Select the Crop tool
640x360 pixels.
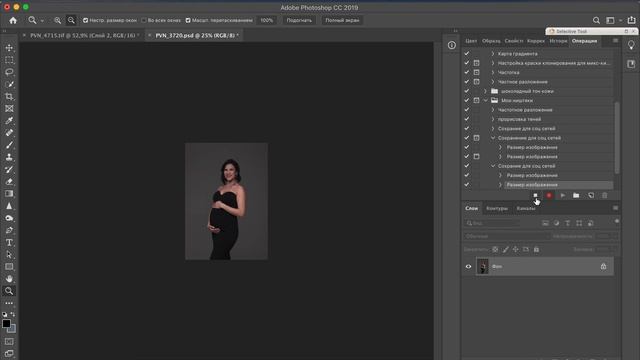(x=9, y=97)
